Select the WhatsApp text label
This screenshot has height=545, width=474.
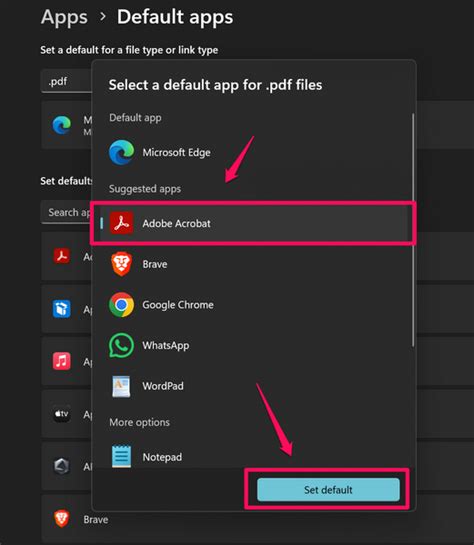coord(166,345)
